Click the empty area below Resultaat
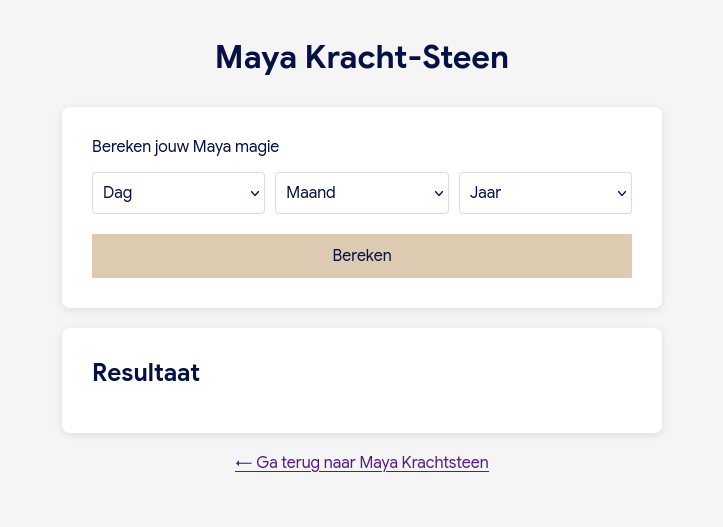Image resolution: width=723 pixels, height=527 pixels. point(362,410)
